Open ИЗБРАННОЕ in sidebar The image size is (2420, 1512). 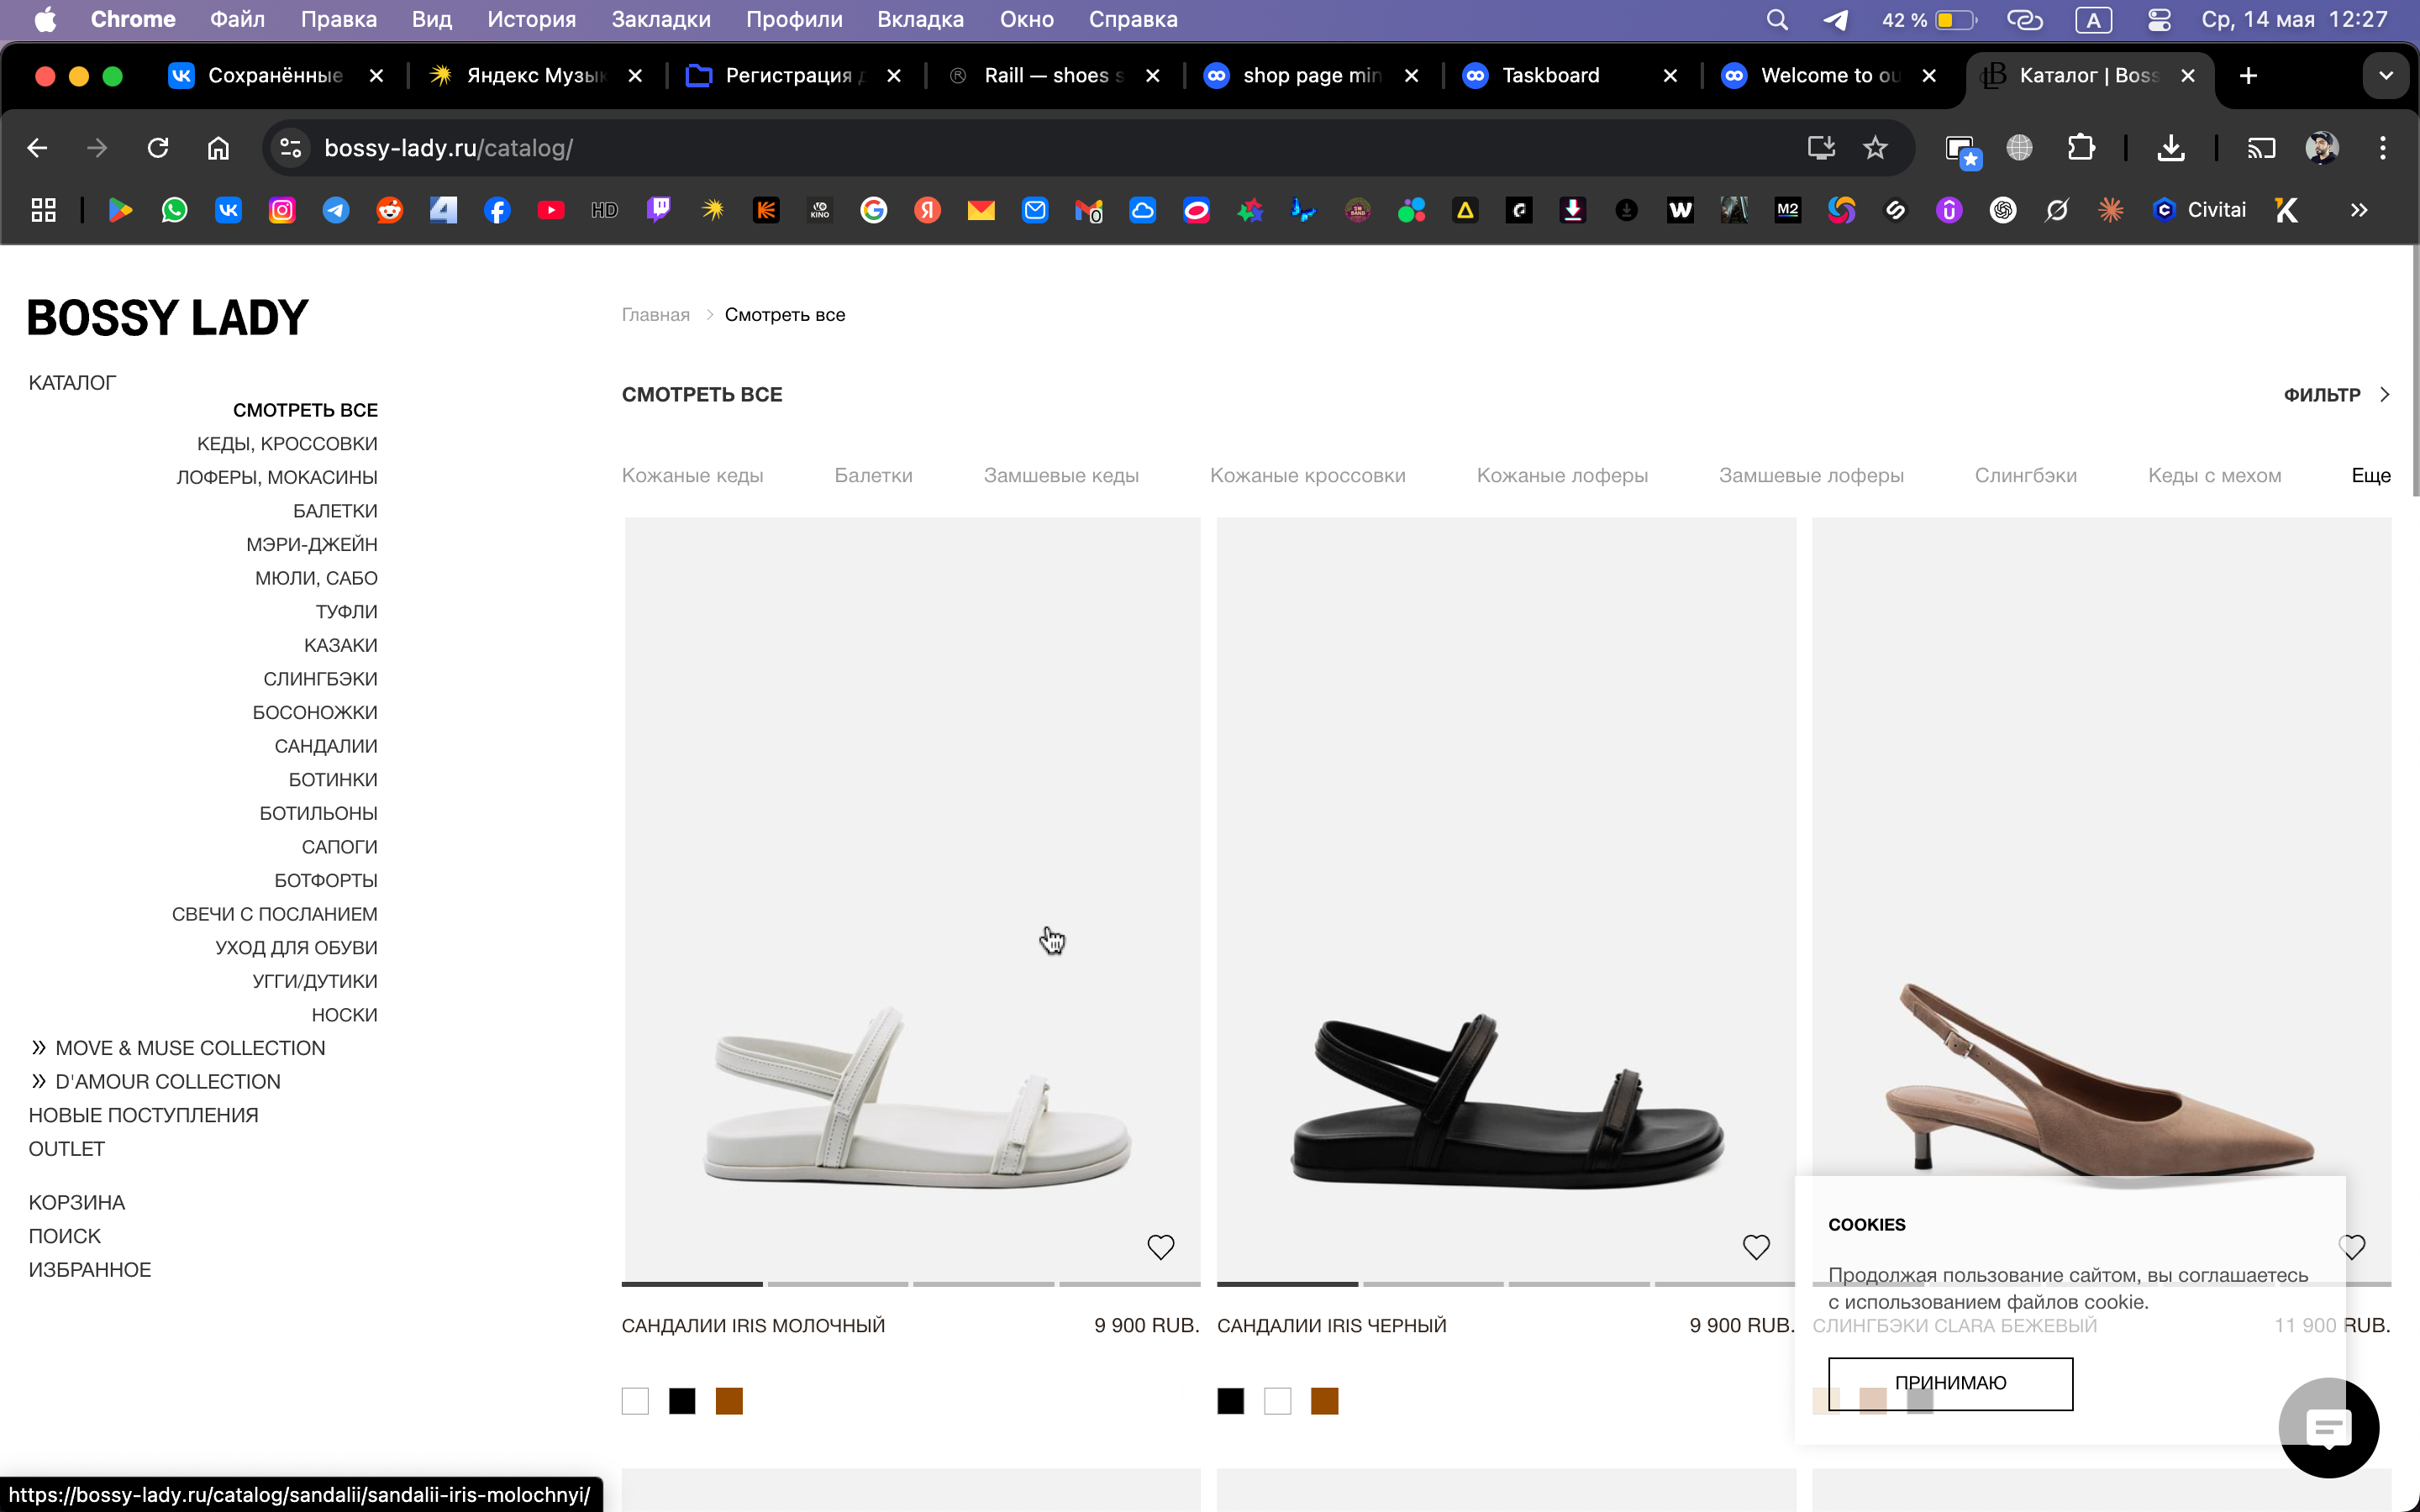tap(90, 1270)
